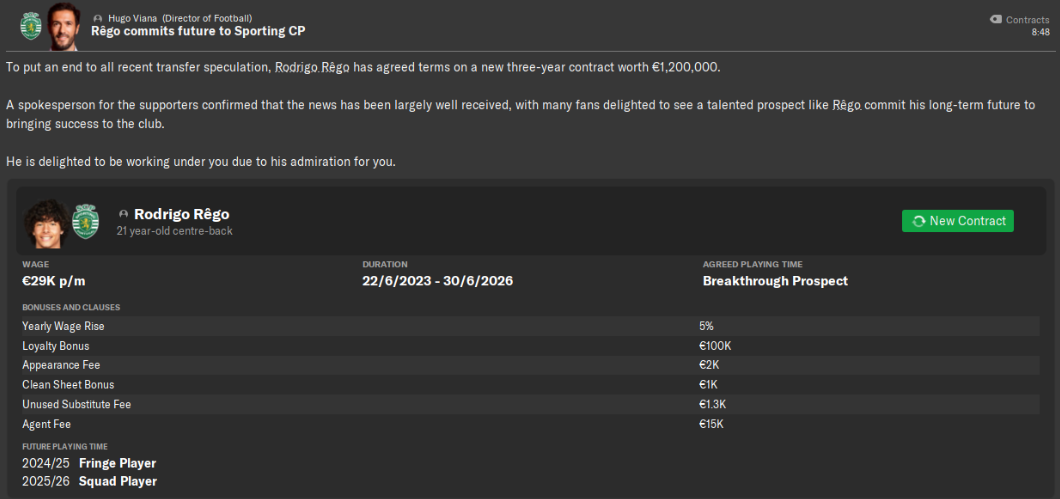
Task: Open Rodrigo Rêgo's player portrait in the card
Action: tap(44, 221)
